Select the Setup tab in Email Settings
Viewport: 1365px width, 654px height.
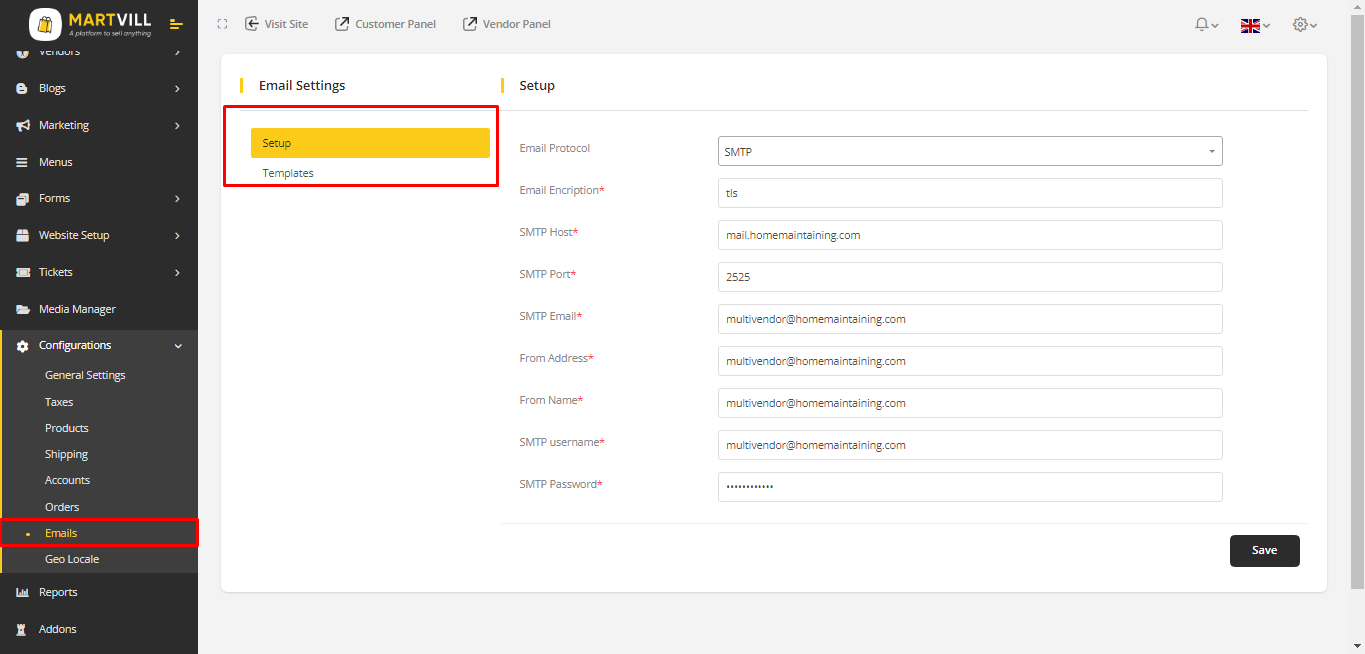(x=369, y=143)
